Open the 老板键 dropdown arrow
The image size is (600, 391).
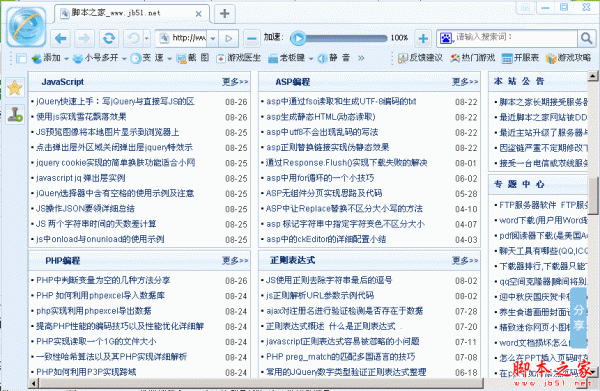click(311, 59)
